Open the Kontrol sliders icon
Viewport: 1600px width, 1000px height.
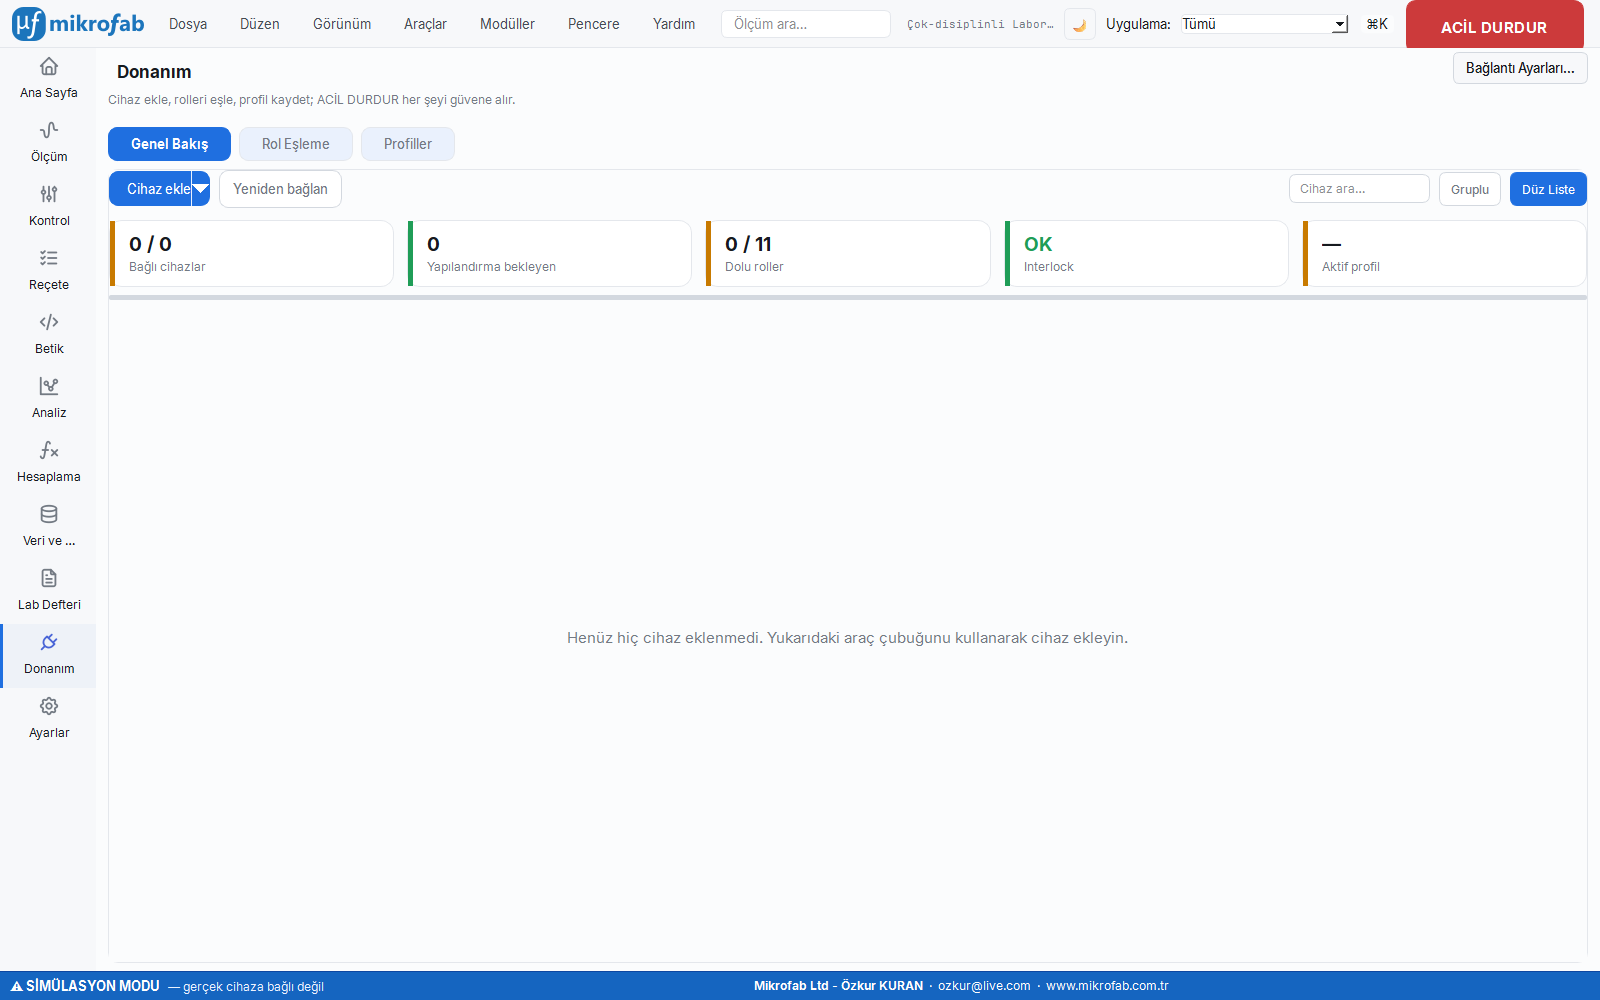pos(48,194)
